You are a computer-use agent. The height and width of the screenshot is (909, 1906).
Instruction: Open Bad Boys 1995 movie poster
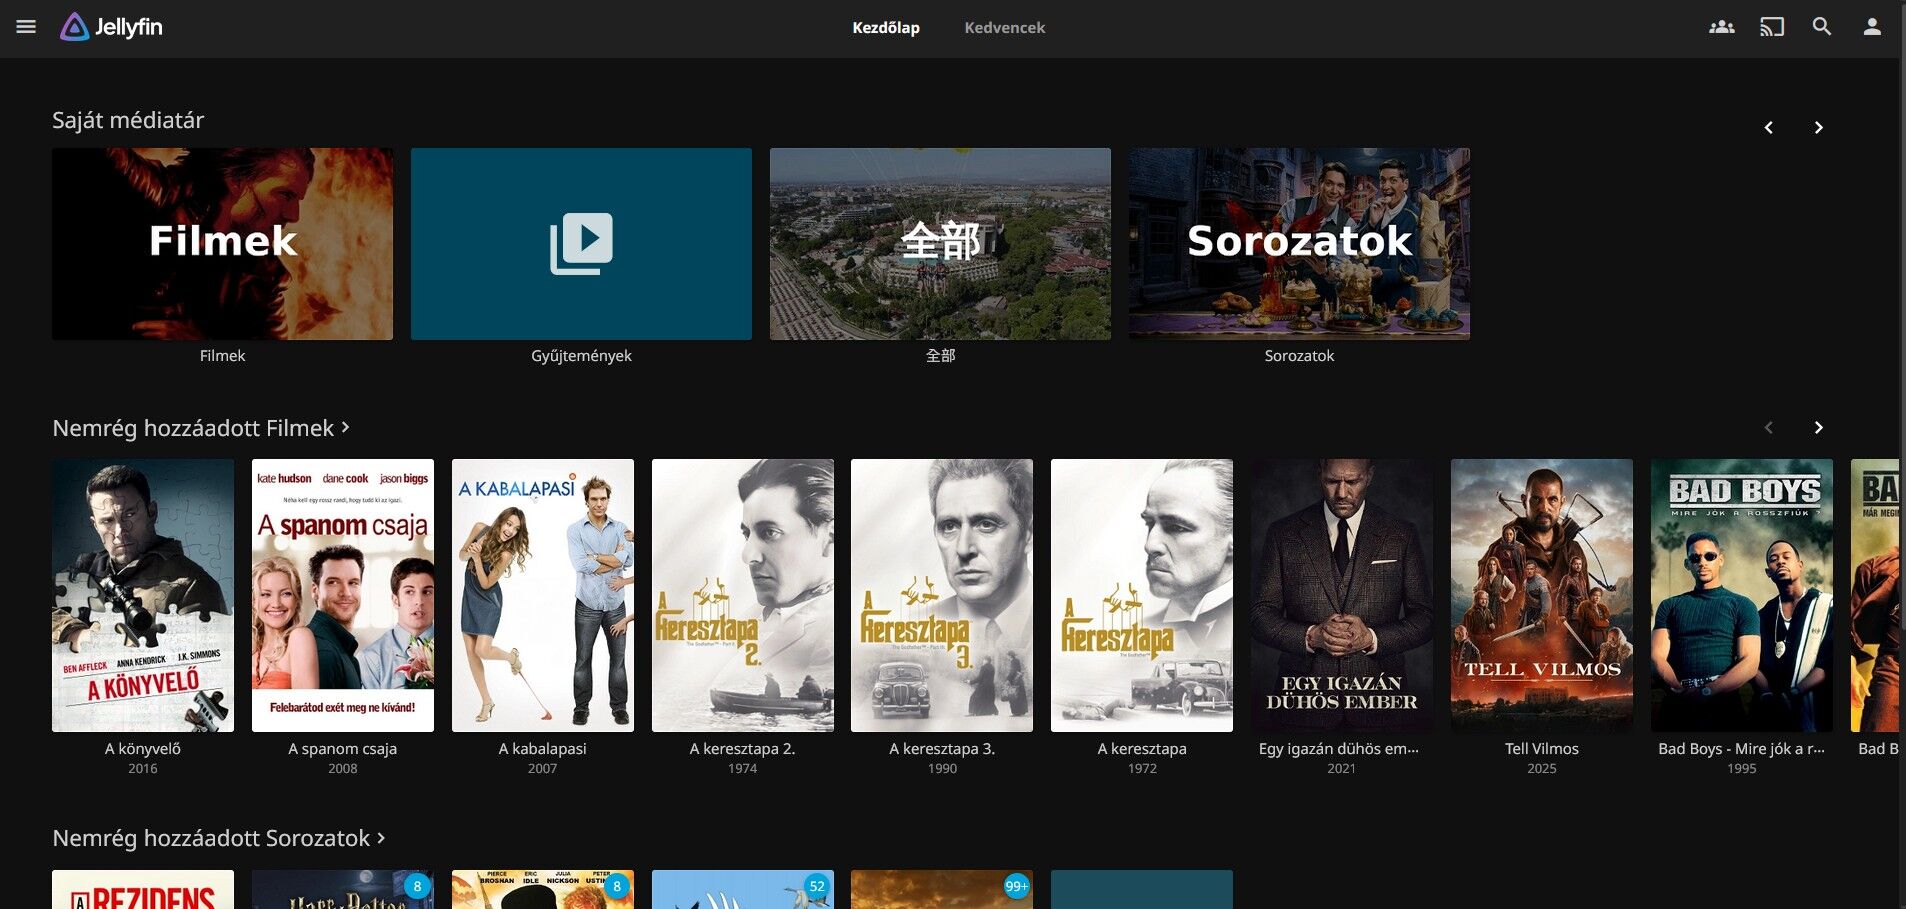click(x=1742, y=595)
